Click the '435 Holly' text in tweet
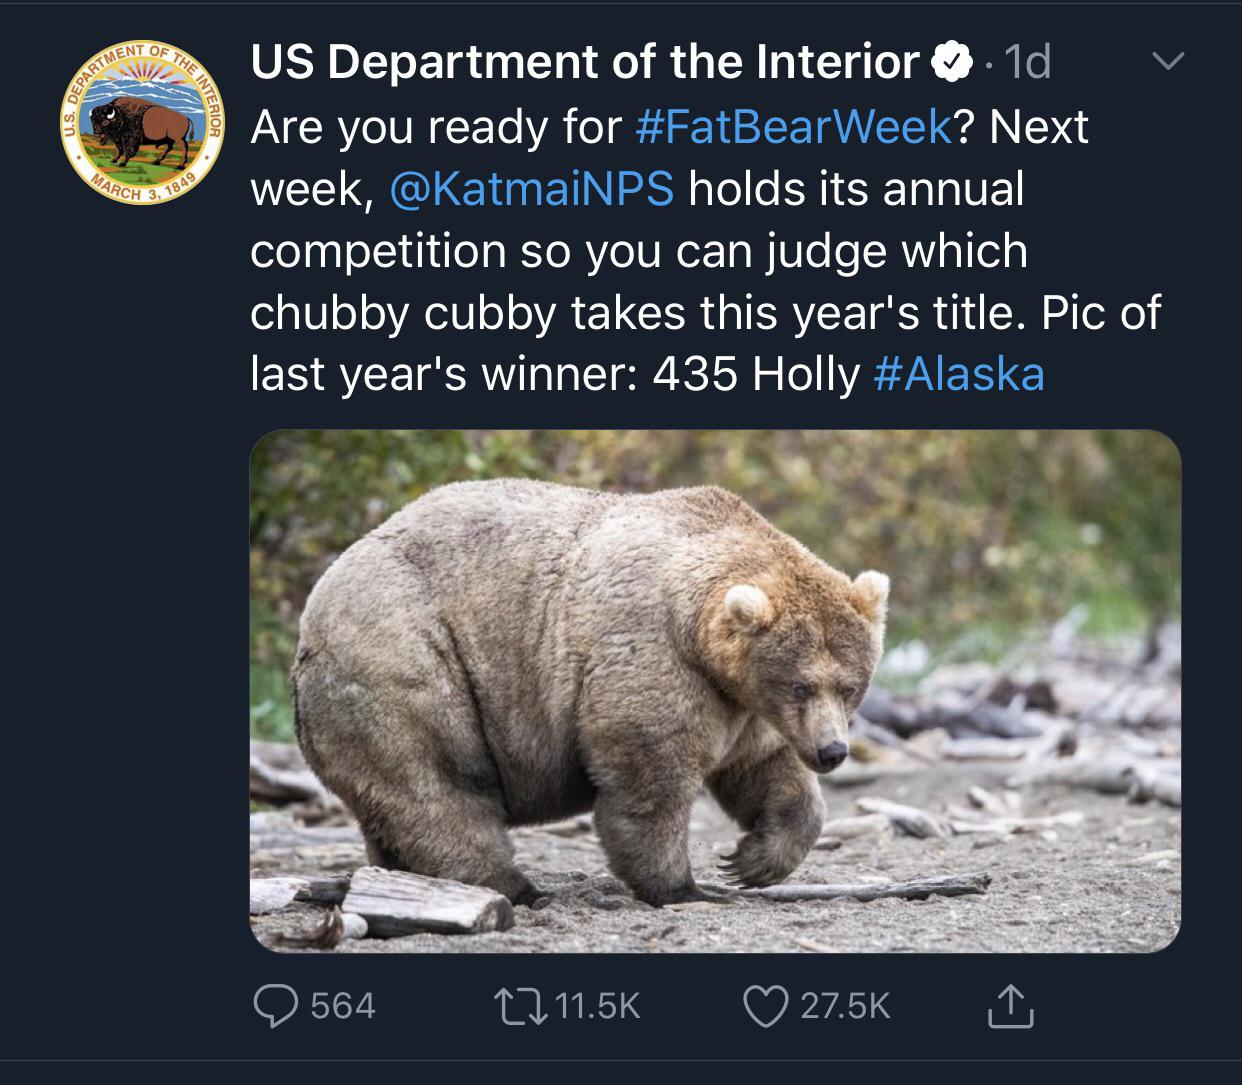This screenshot has height=1085, width=1242. [x=756, y=374]
